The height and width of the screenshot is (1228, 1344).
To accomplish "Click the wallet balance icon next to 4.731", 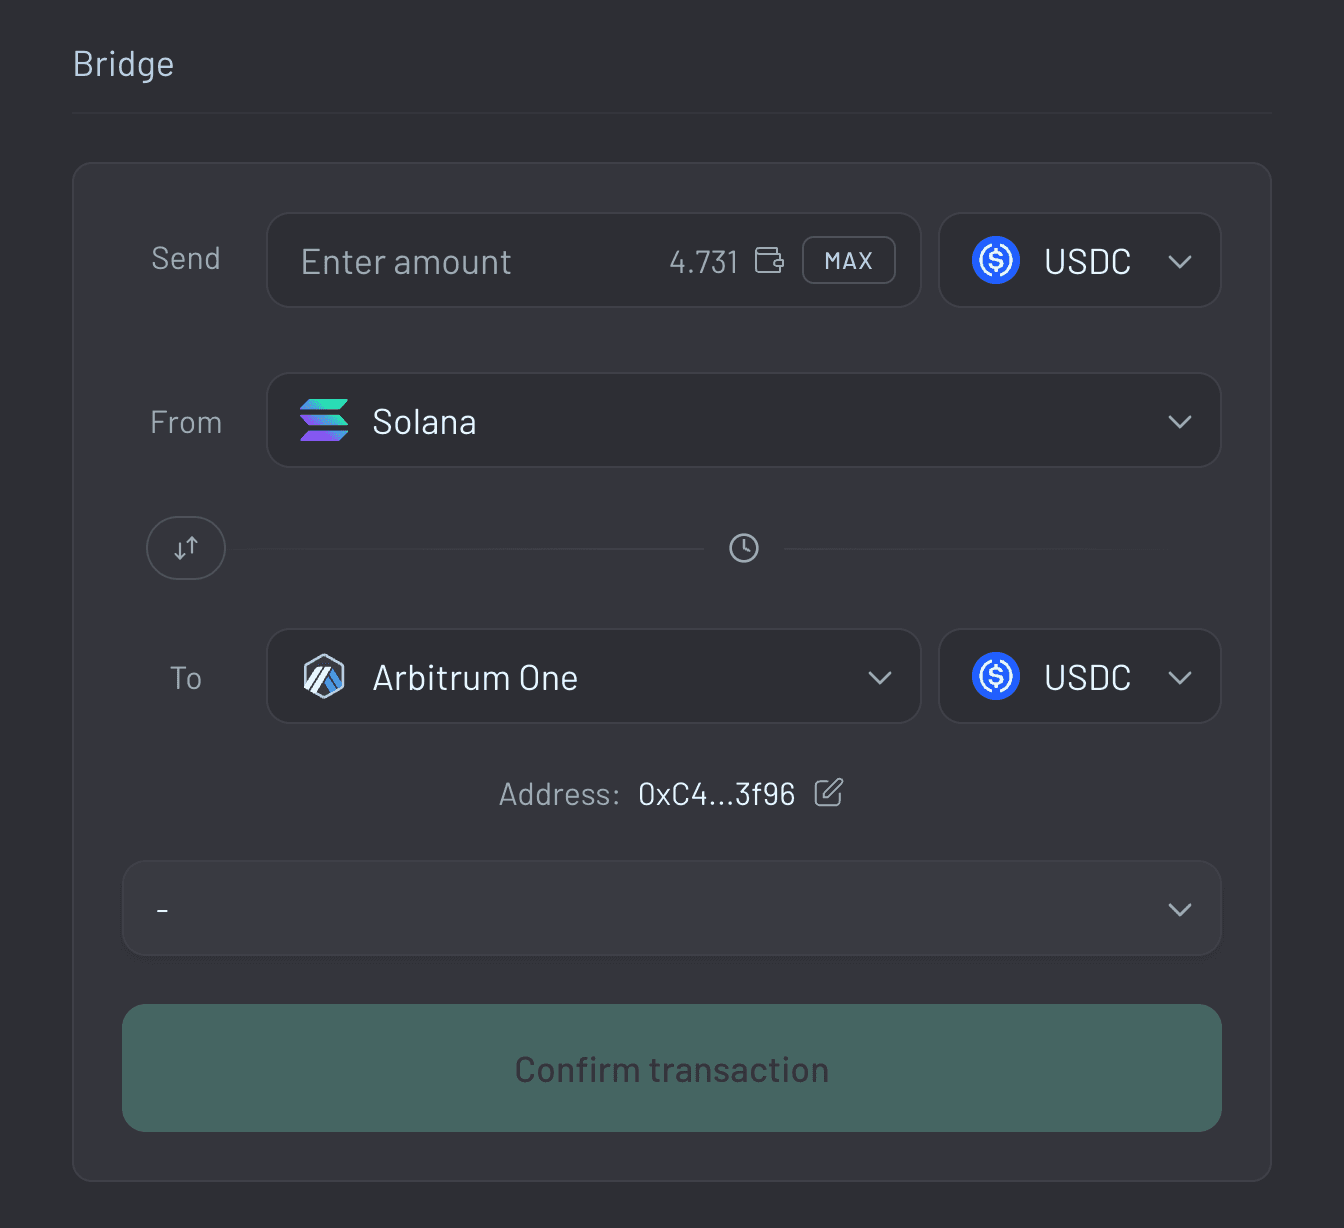I will pyautogui.click(x=768, y=260).
